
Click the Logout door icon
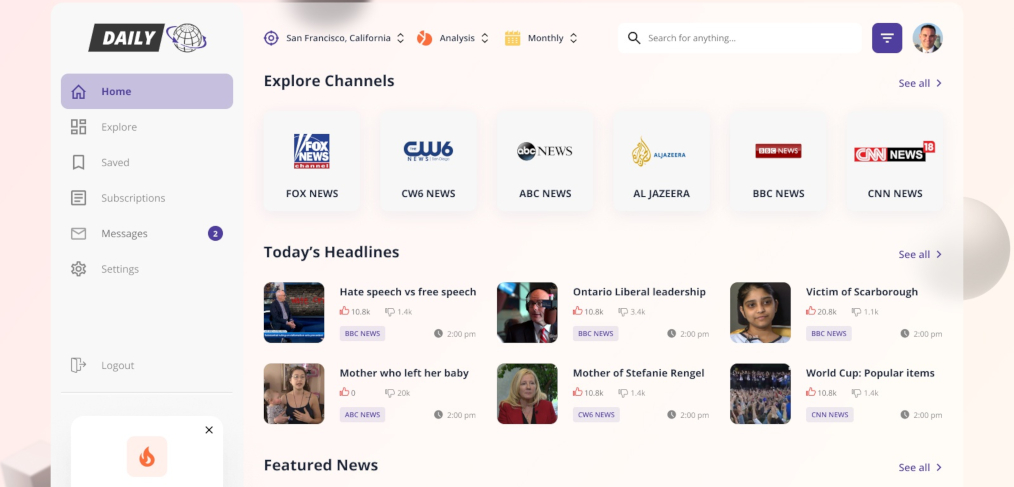pos(78,365)
